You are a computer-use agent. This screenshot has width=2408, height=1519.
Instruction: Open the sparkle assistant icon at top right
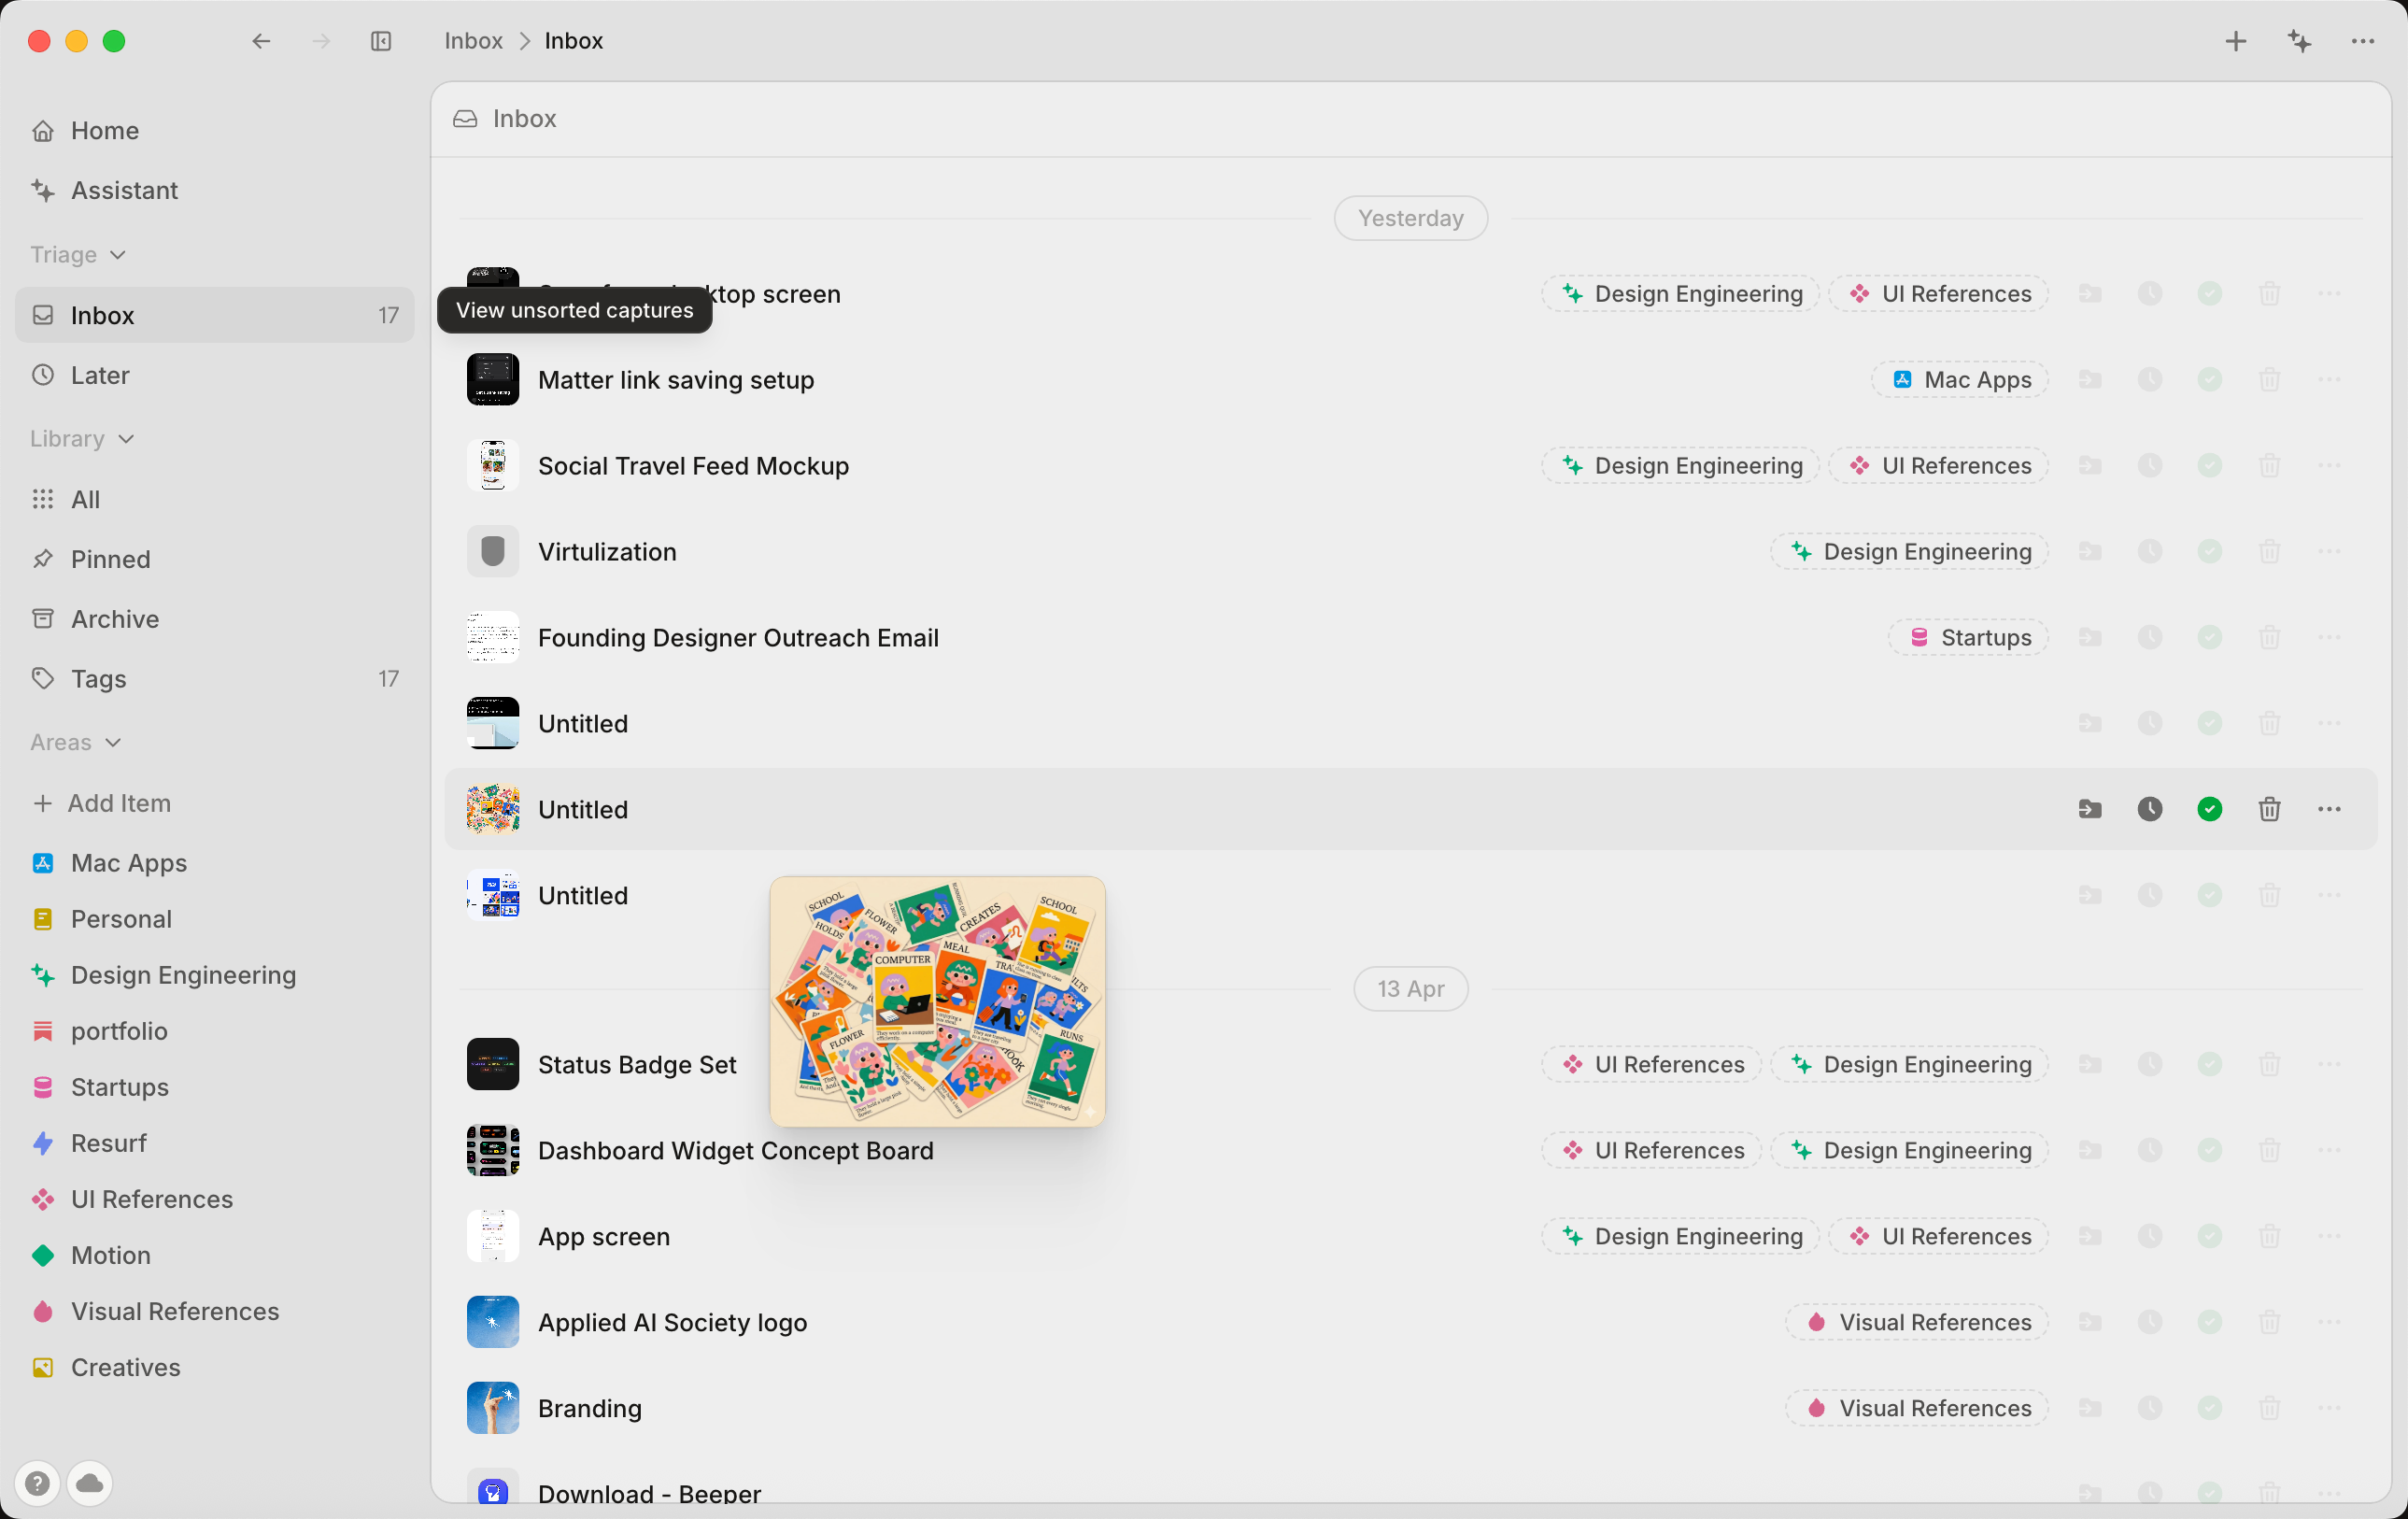(2299, 41)
